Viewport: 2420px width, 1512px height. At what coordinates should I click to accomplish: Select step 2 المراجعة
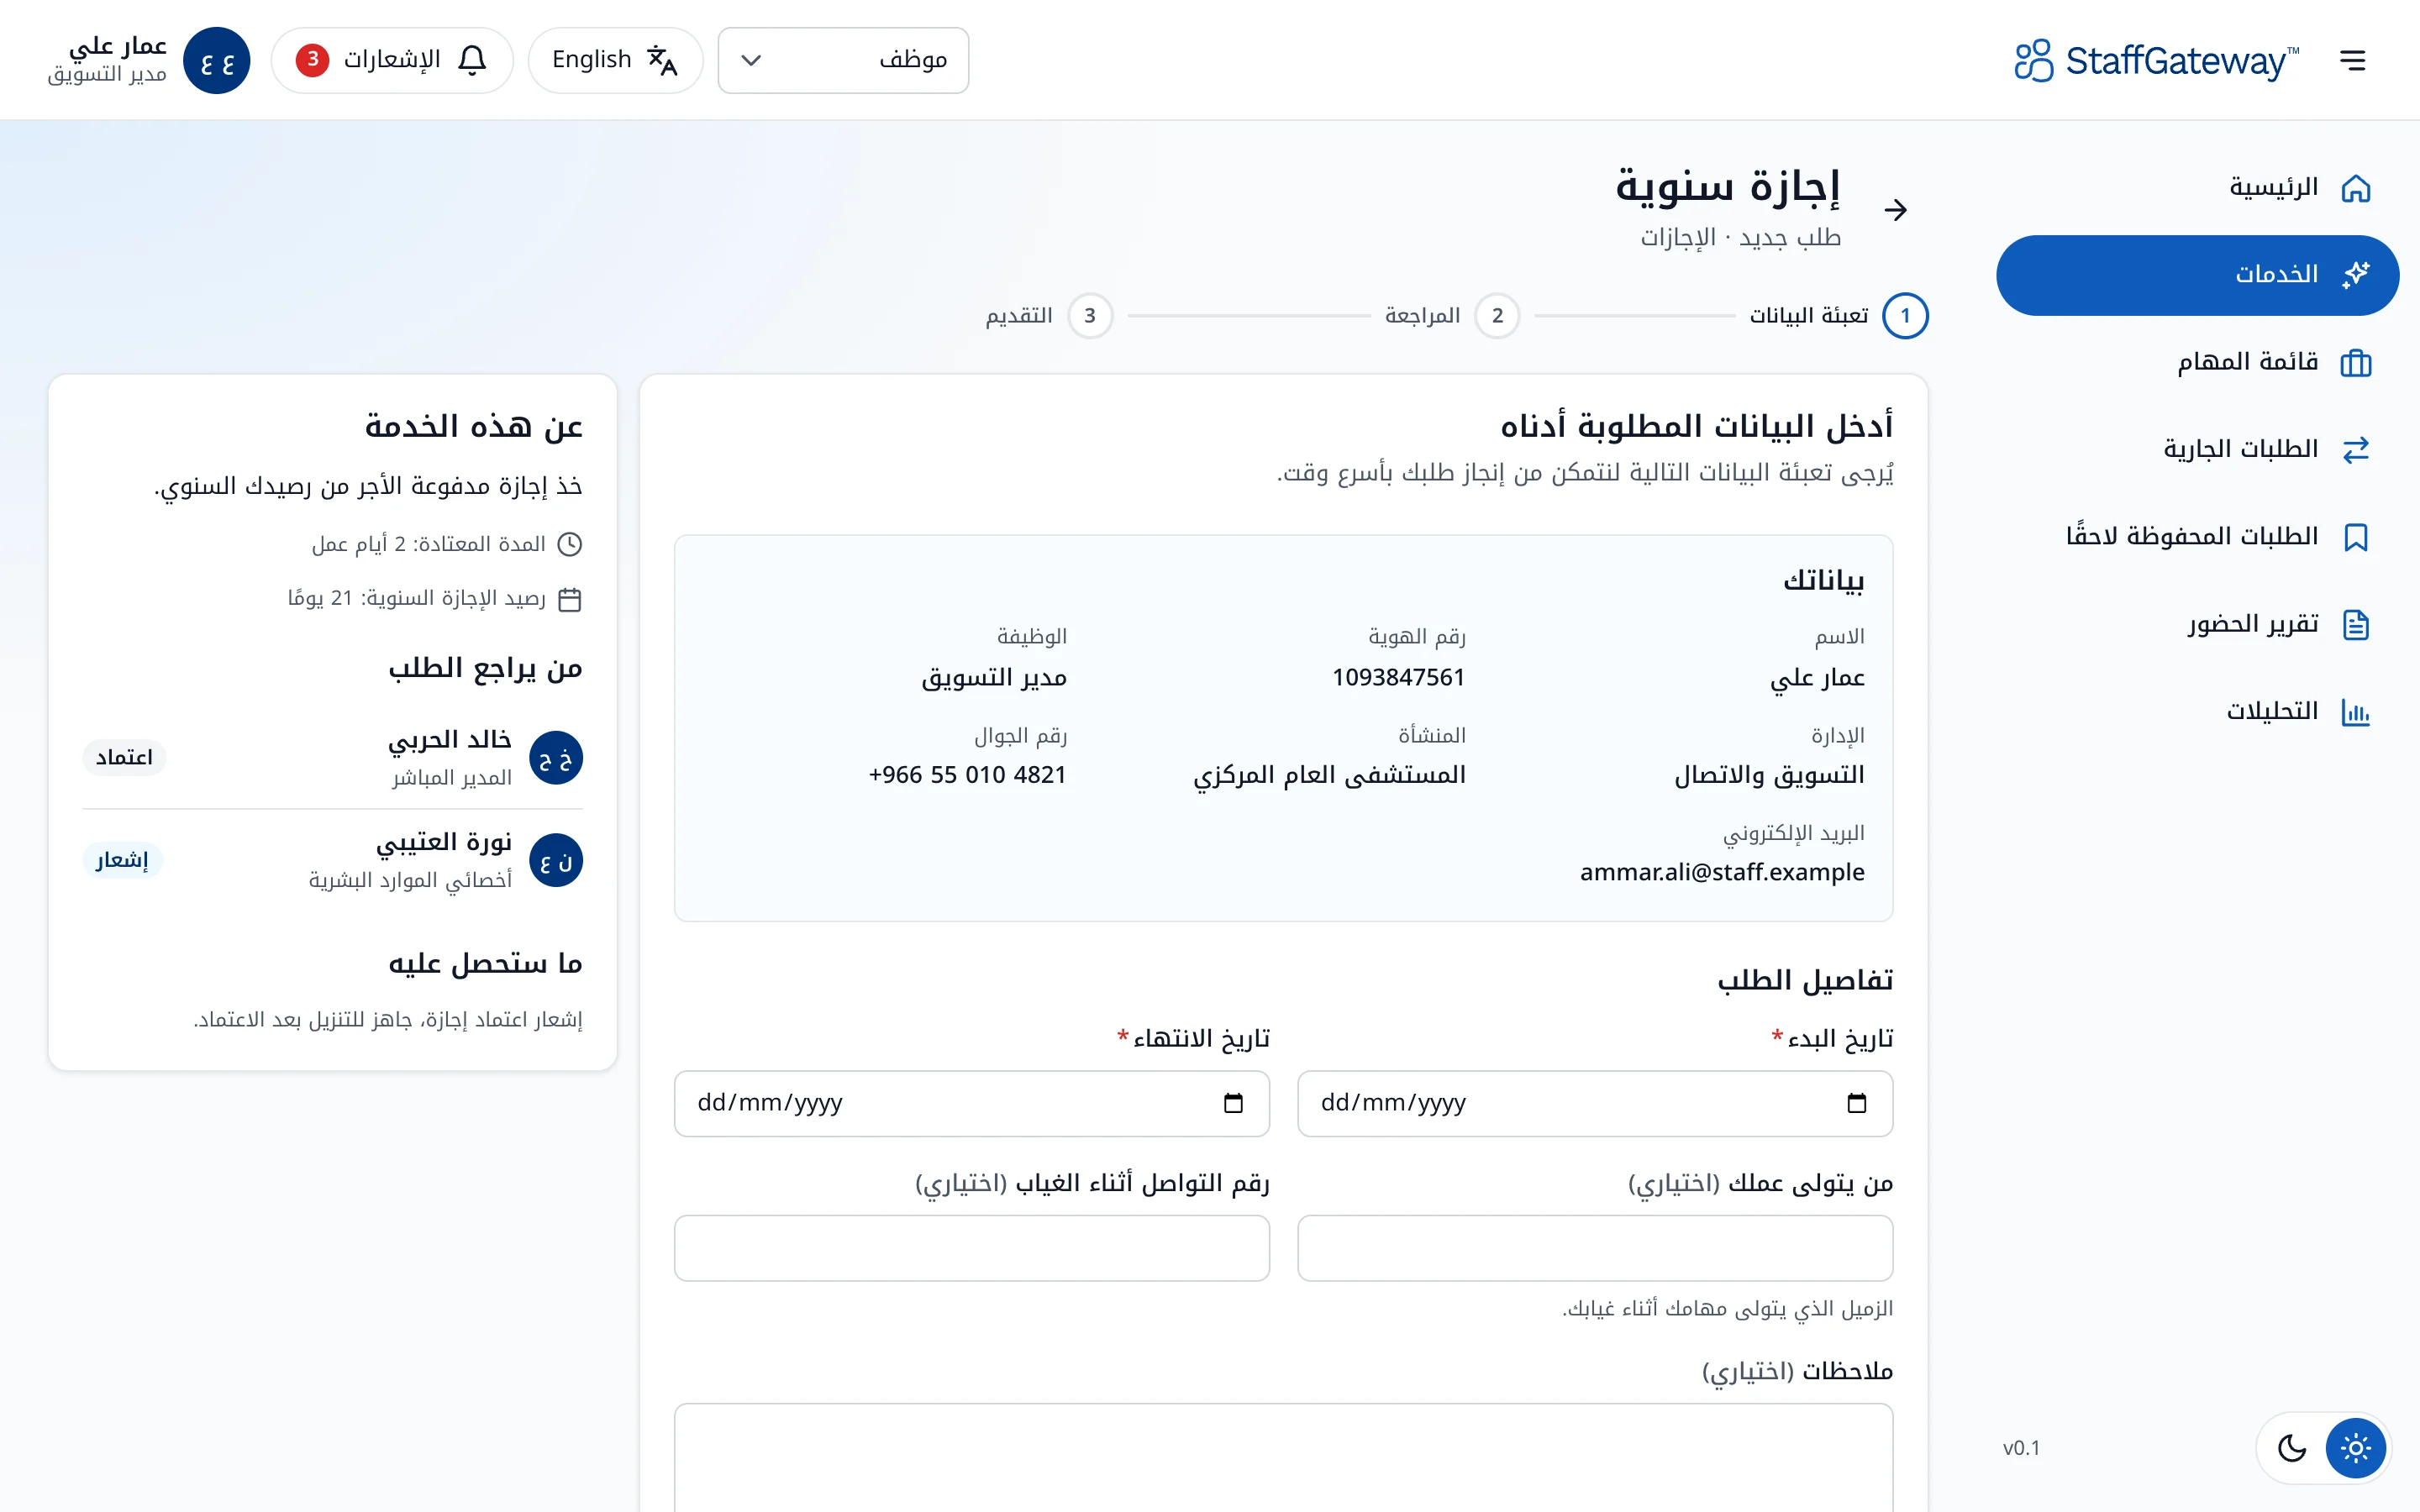pos(1451,316)
